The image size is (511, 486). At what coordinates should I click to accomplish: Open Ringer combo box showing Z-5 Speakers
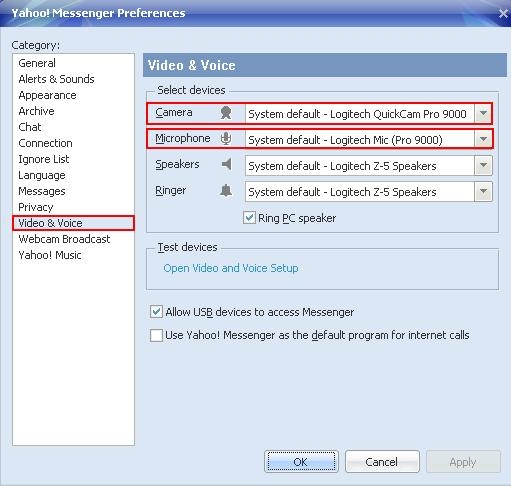click(368, 191)
